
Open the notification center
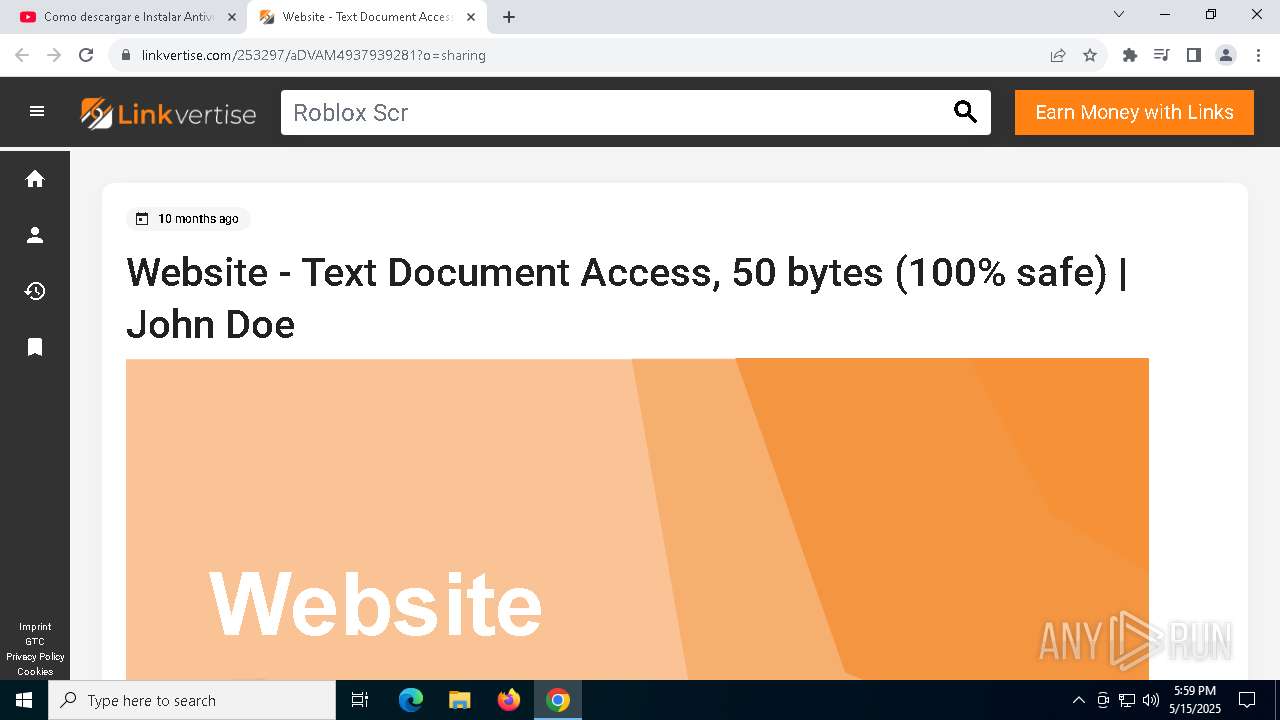pos(1247,700)
